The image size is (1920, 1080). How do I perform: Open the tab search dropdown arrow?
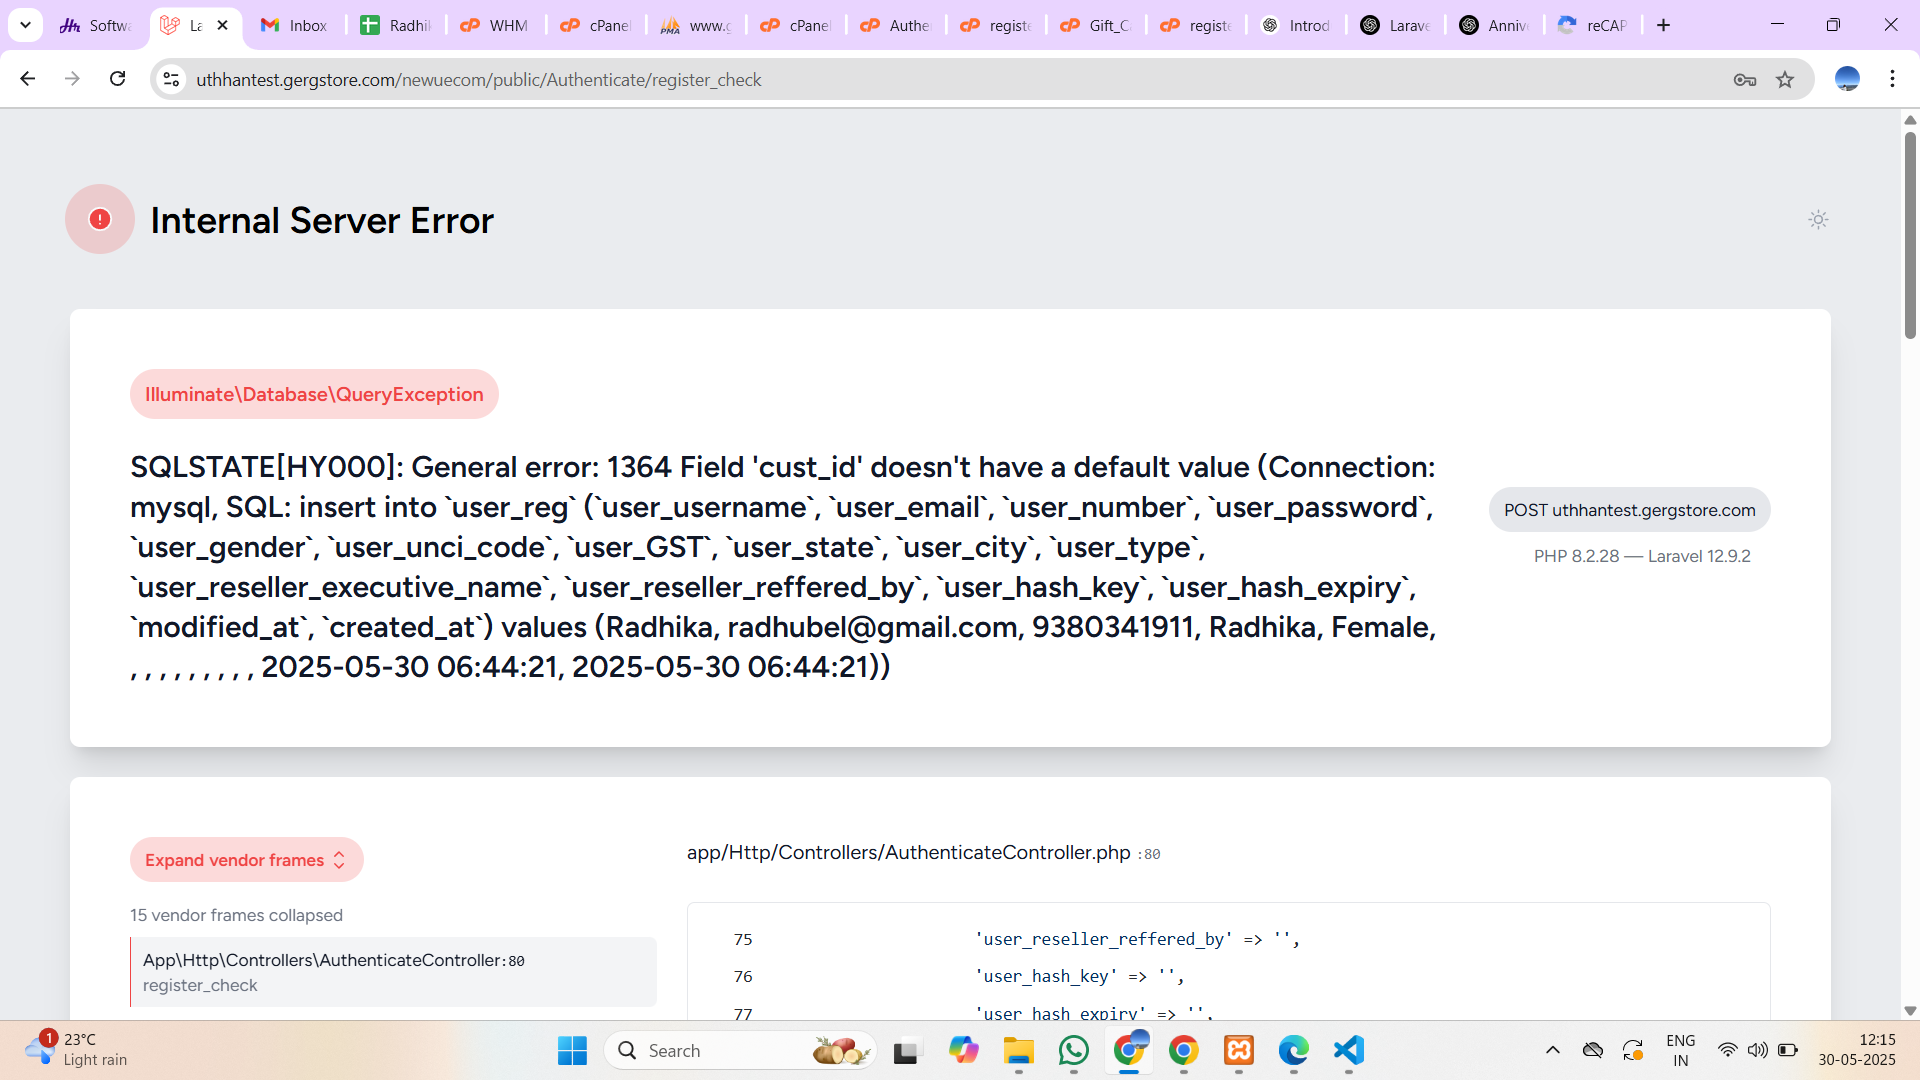[25, 25]
